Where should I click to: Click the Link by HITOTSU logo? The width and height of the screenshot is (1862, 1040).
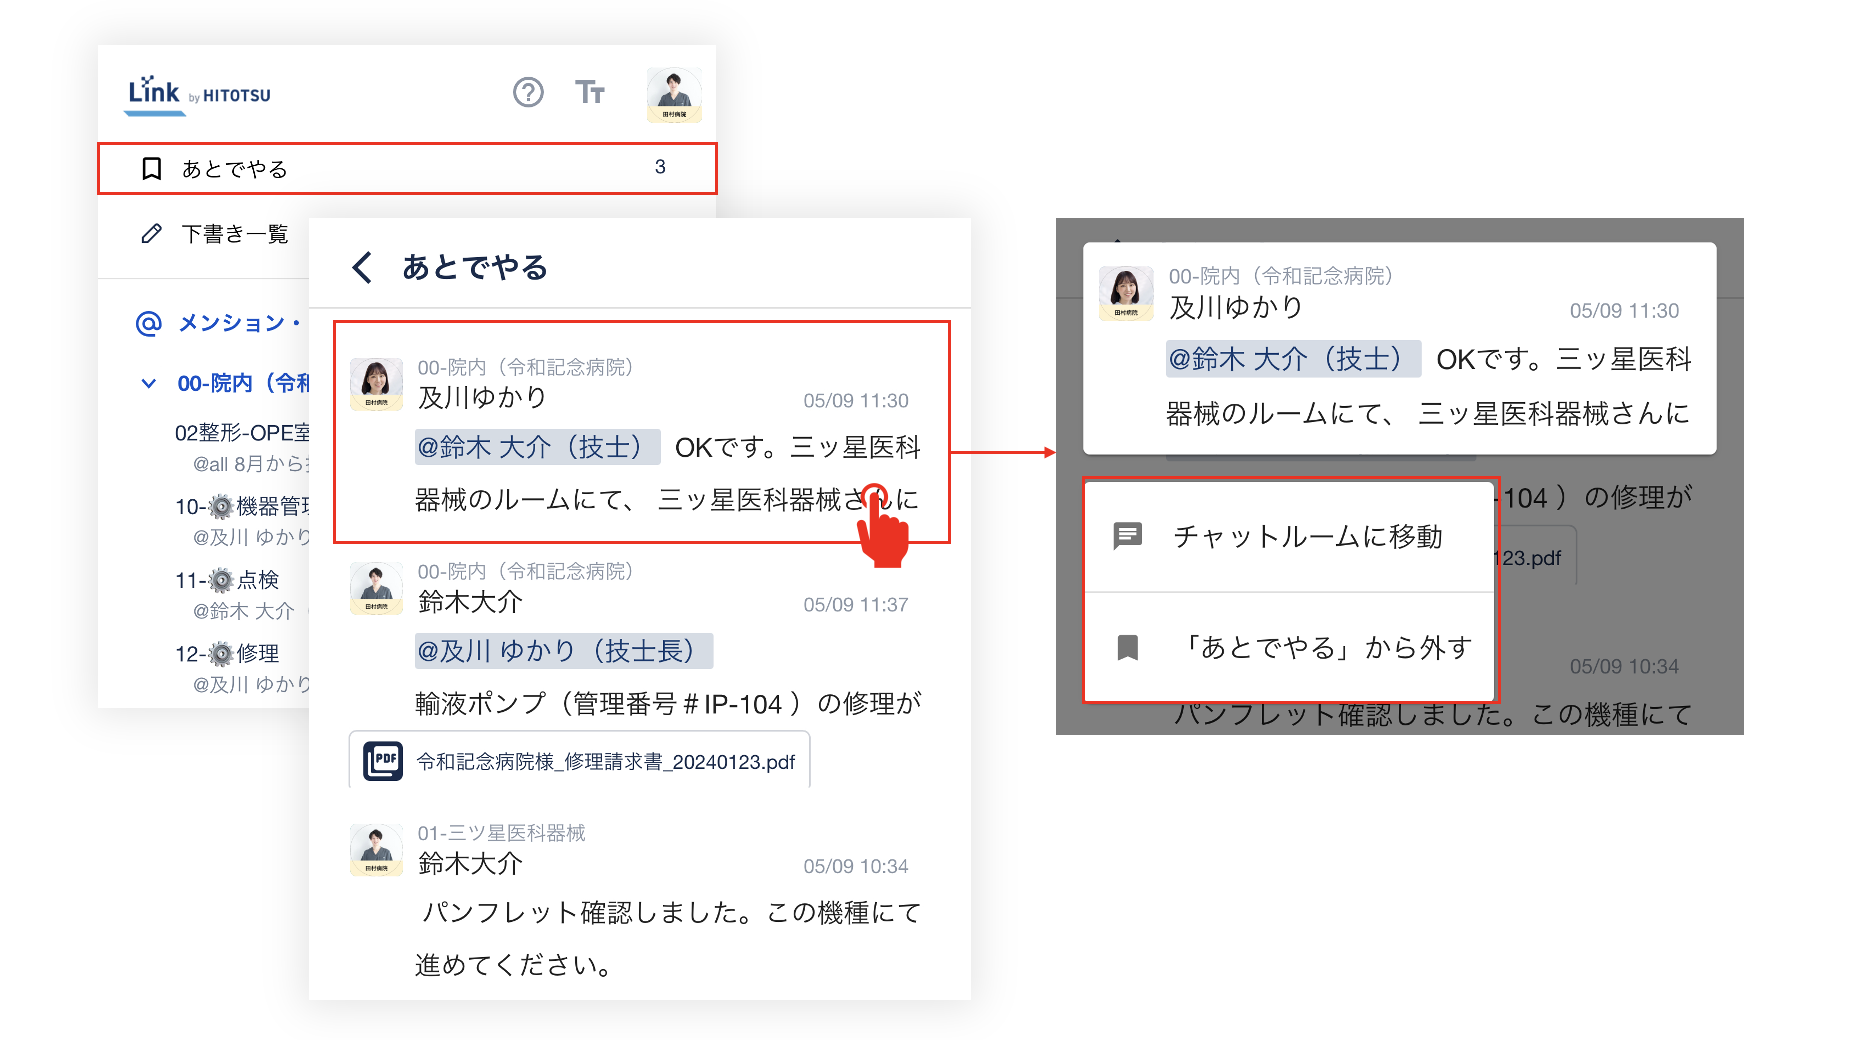(199, 94)
